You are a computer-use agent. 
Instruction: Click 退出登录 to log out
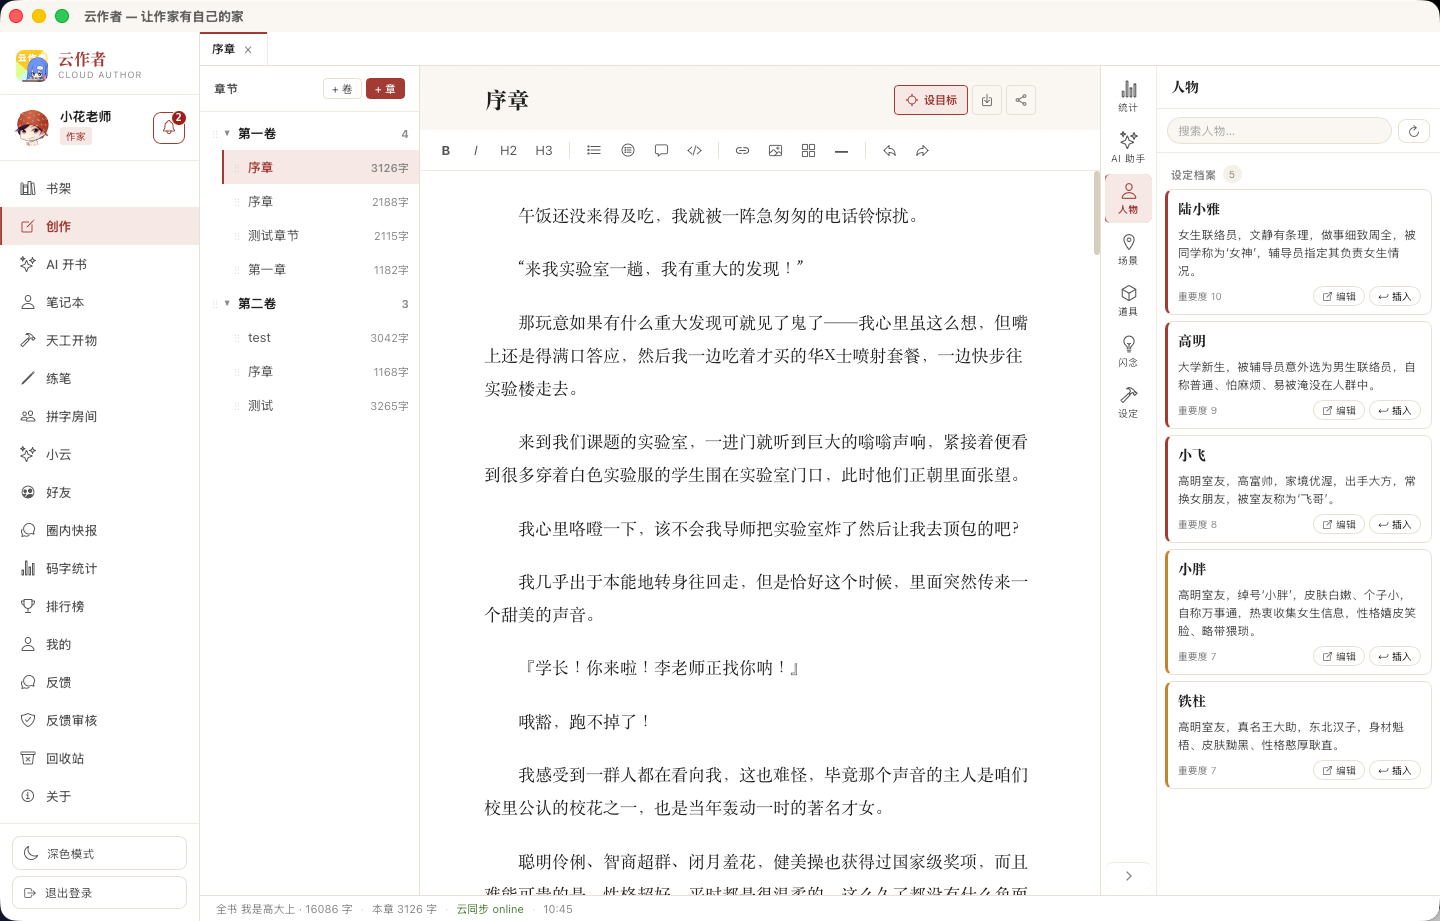pos(99,893)
